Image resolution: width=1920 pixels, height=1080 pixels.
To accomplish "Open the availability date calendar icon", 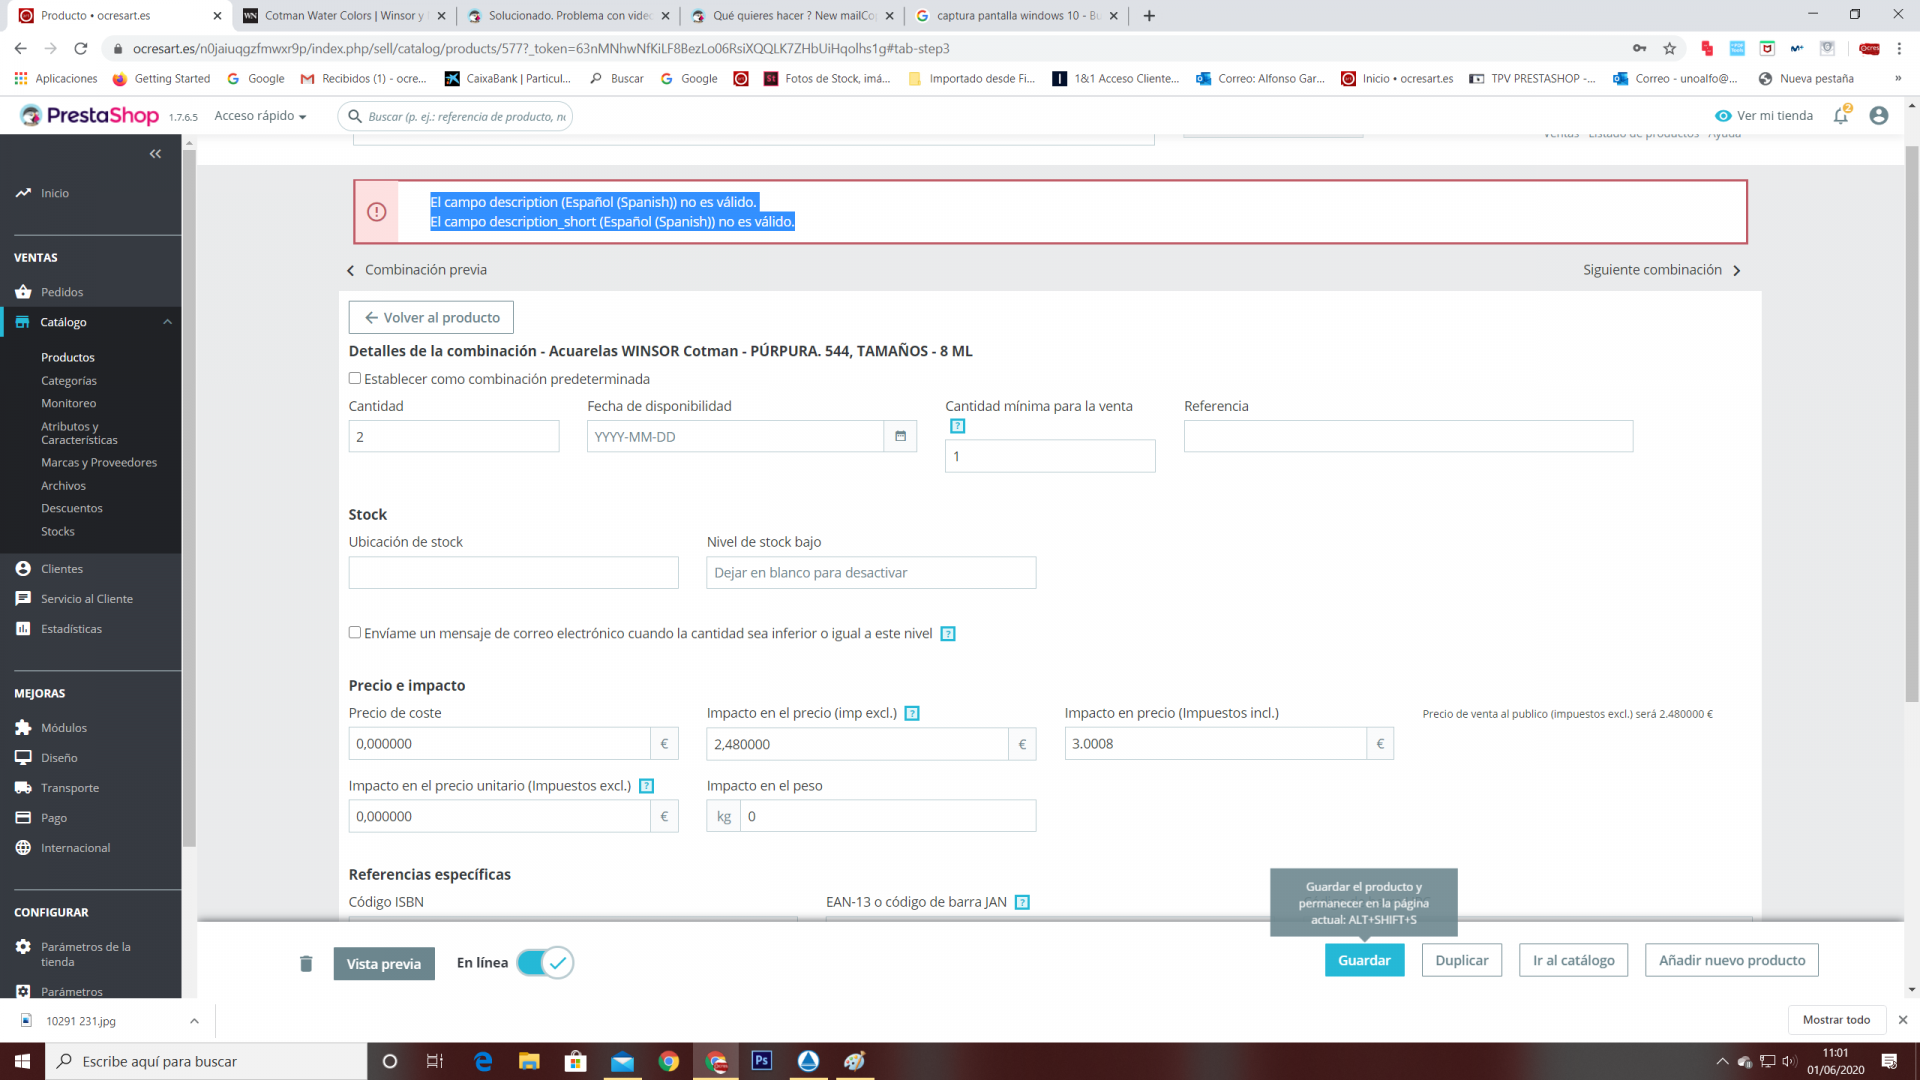I will pyautogui.click(x=900, y=436).
